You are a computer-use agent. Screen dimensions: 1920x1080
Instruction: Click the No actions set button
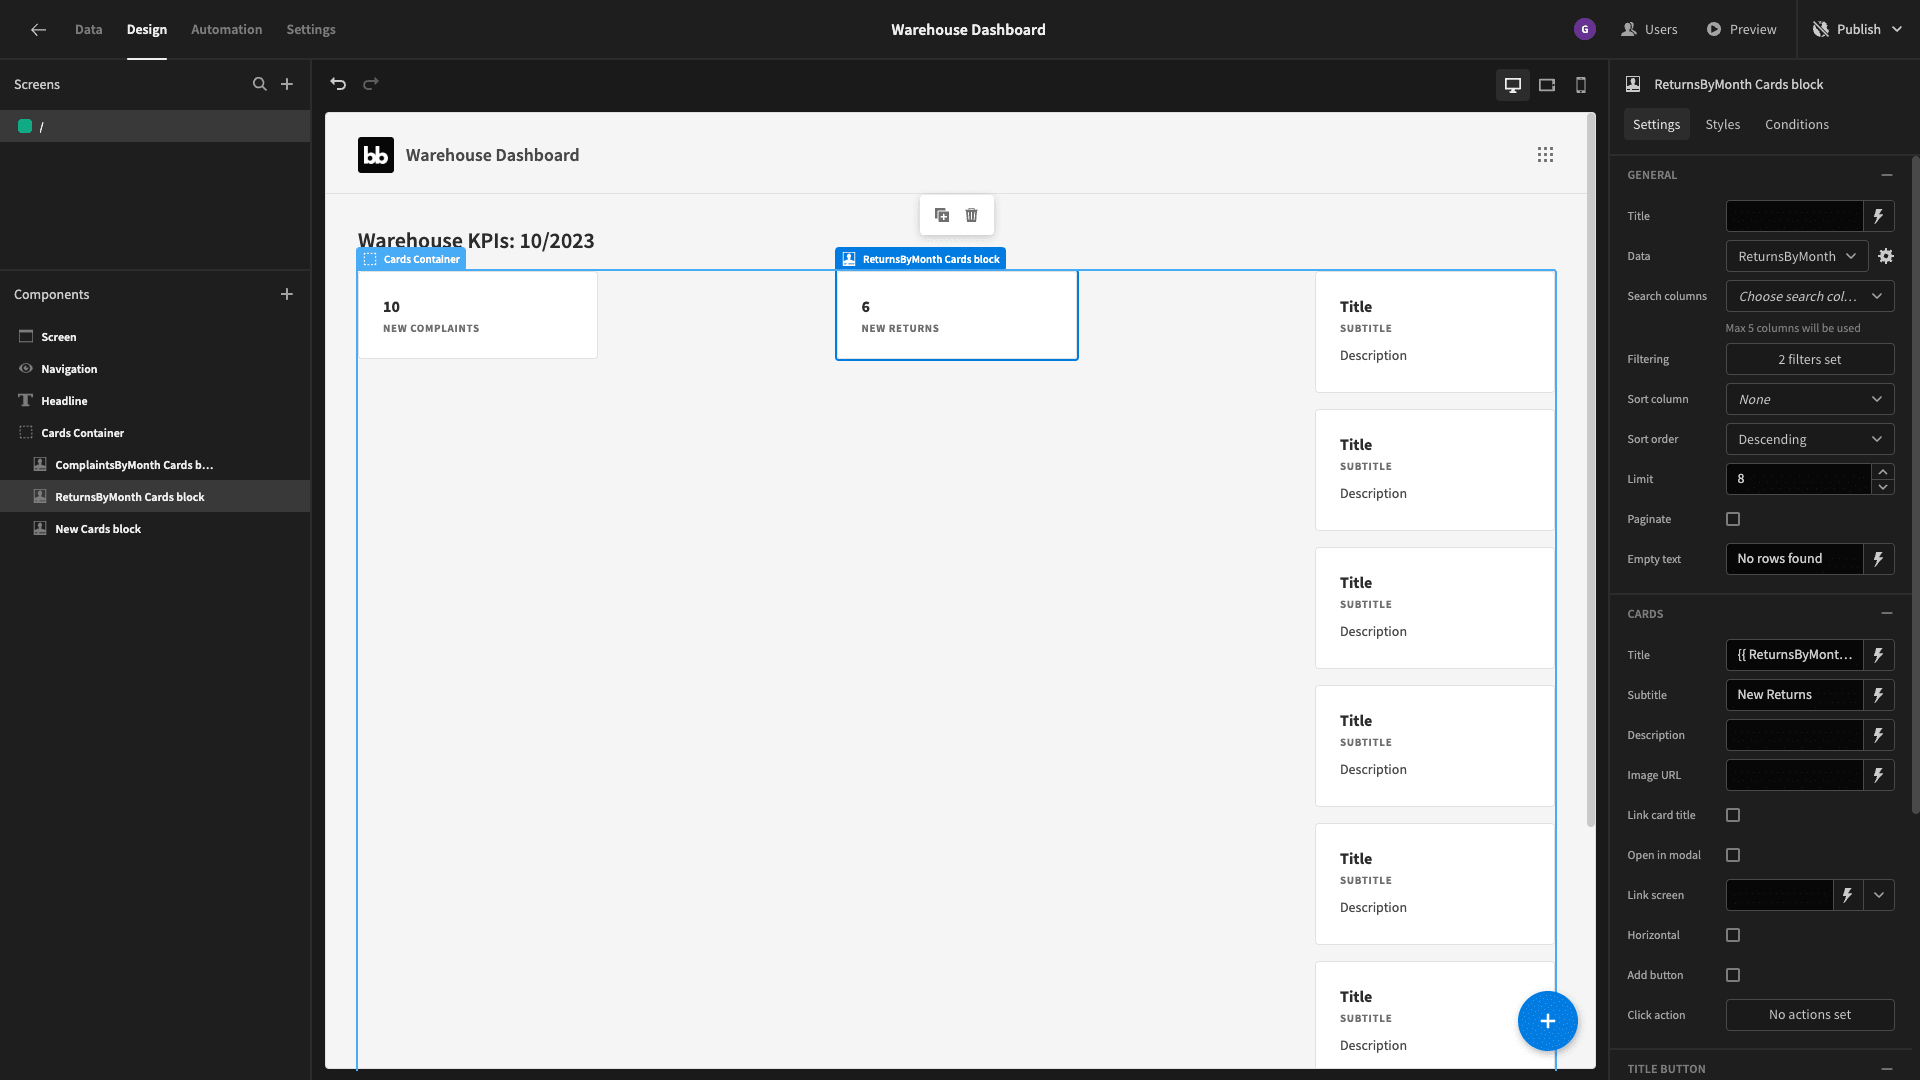click(1810, 1015)
